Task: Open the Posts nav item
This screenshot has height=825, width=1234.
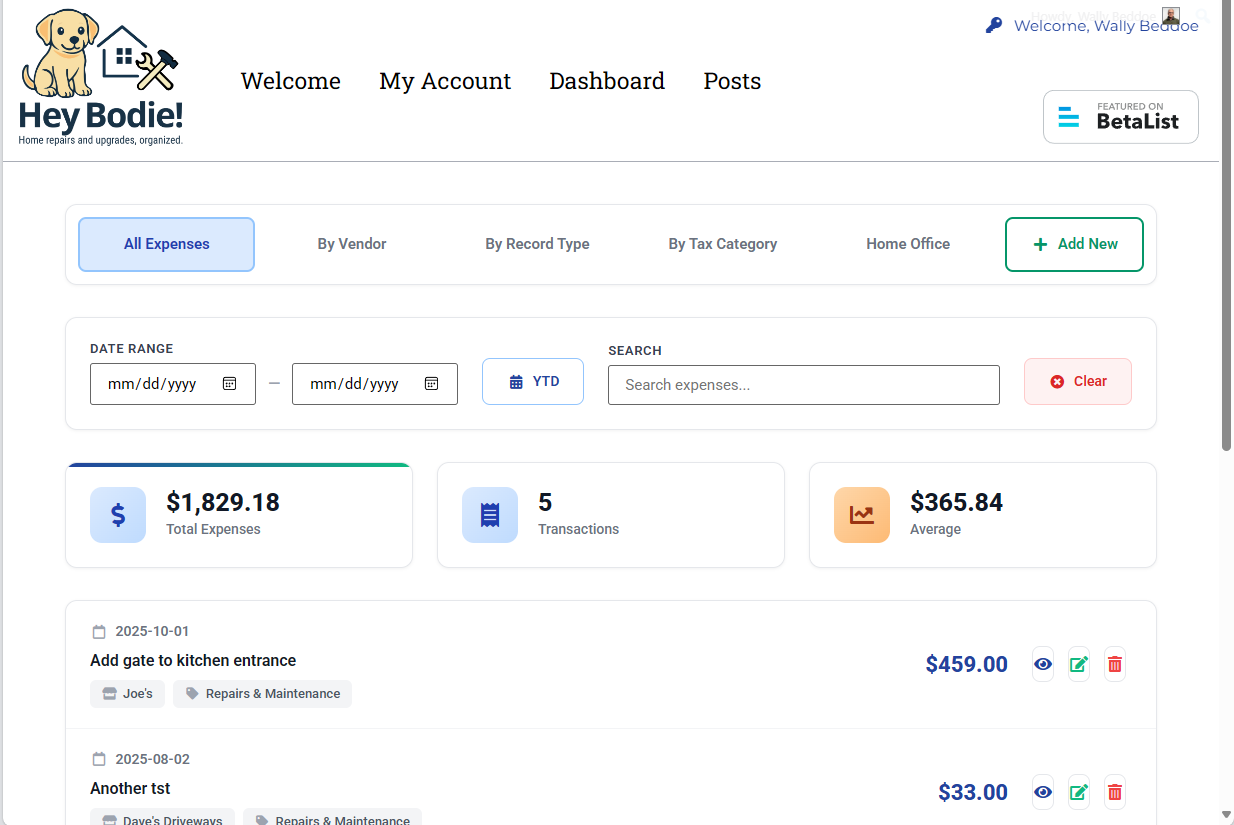Action: (x=732, y=81)
